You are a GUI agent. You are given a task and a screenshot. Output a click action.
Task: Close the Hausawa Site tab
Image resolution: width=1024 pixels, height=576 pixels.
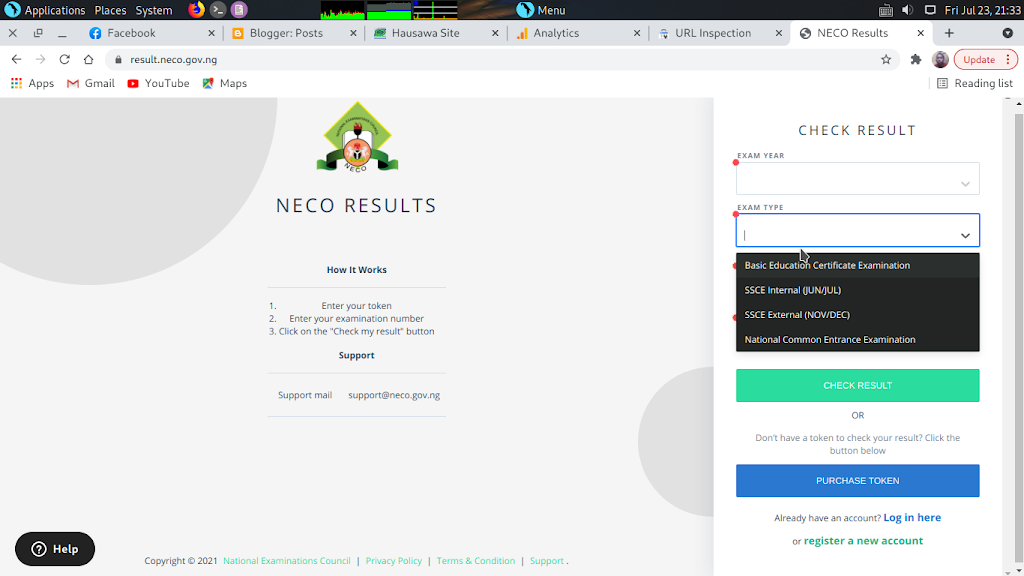coord(495,33)
